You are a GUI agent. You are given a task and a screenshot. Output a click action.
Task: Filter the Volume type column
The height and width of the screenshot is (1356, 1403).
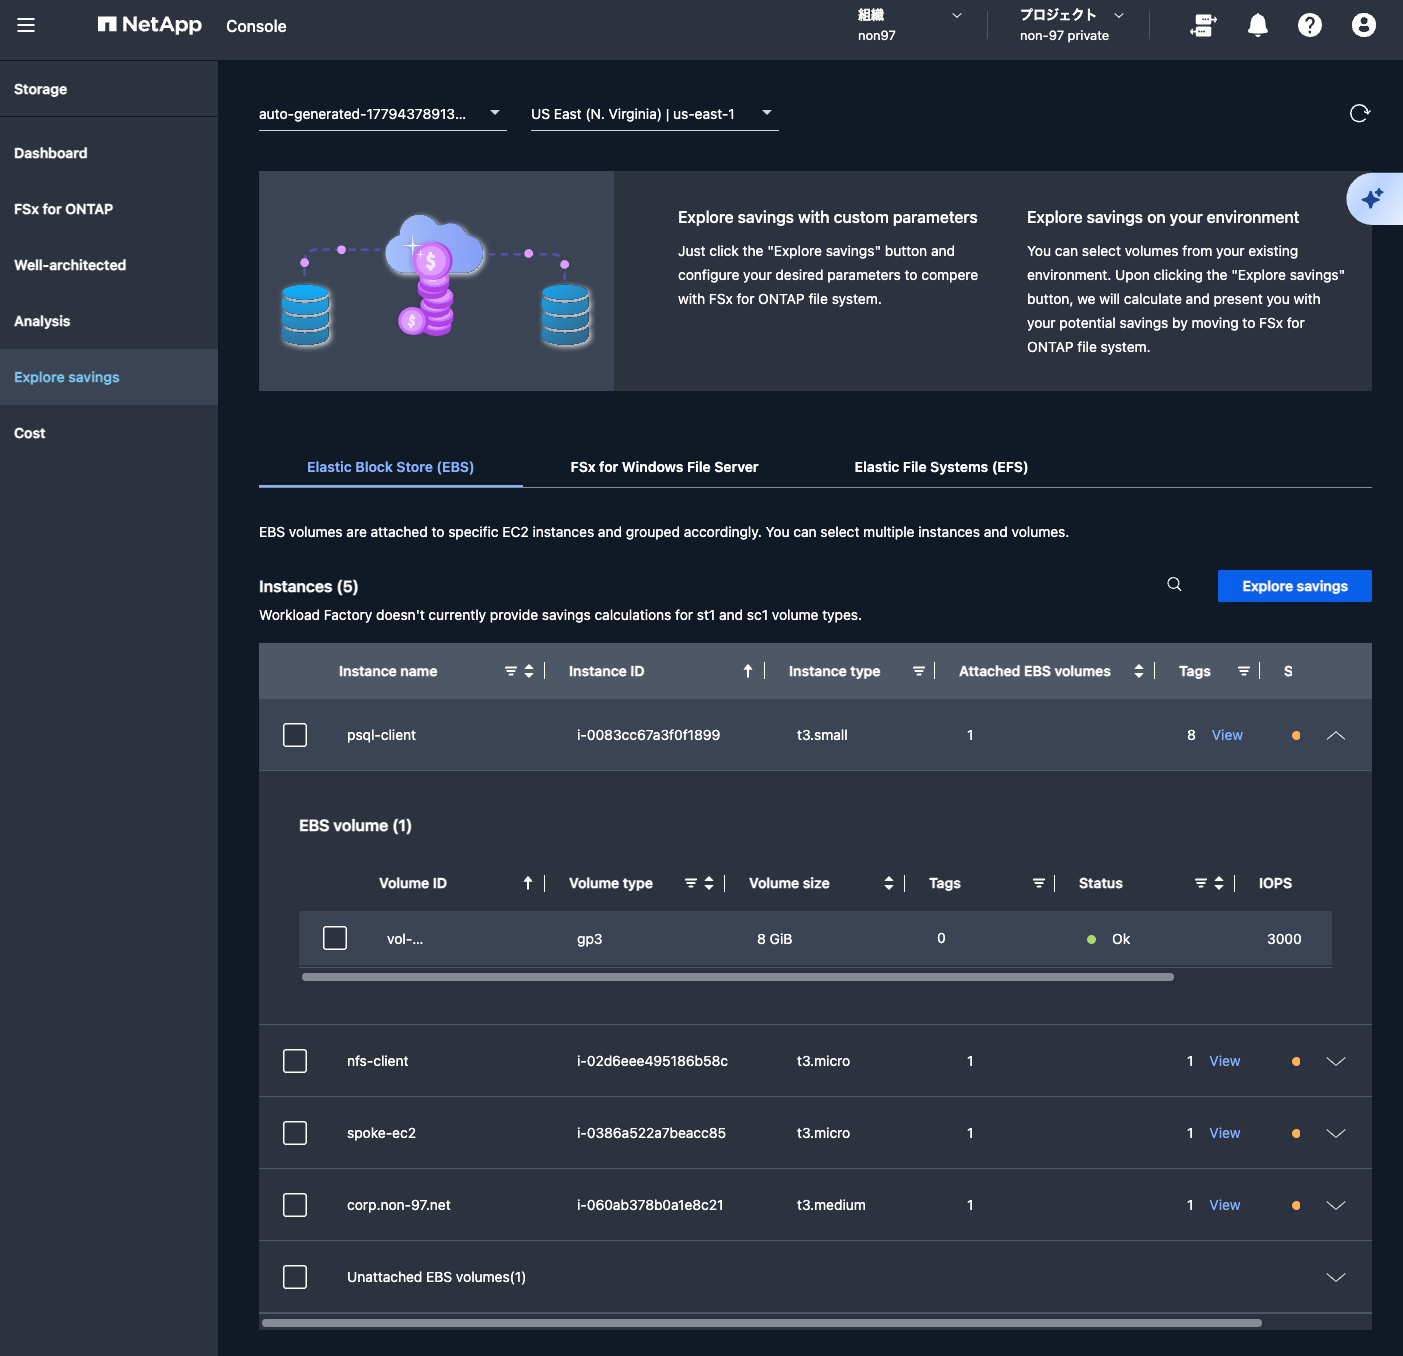(x=691, y=883)
